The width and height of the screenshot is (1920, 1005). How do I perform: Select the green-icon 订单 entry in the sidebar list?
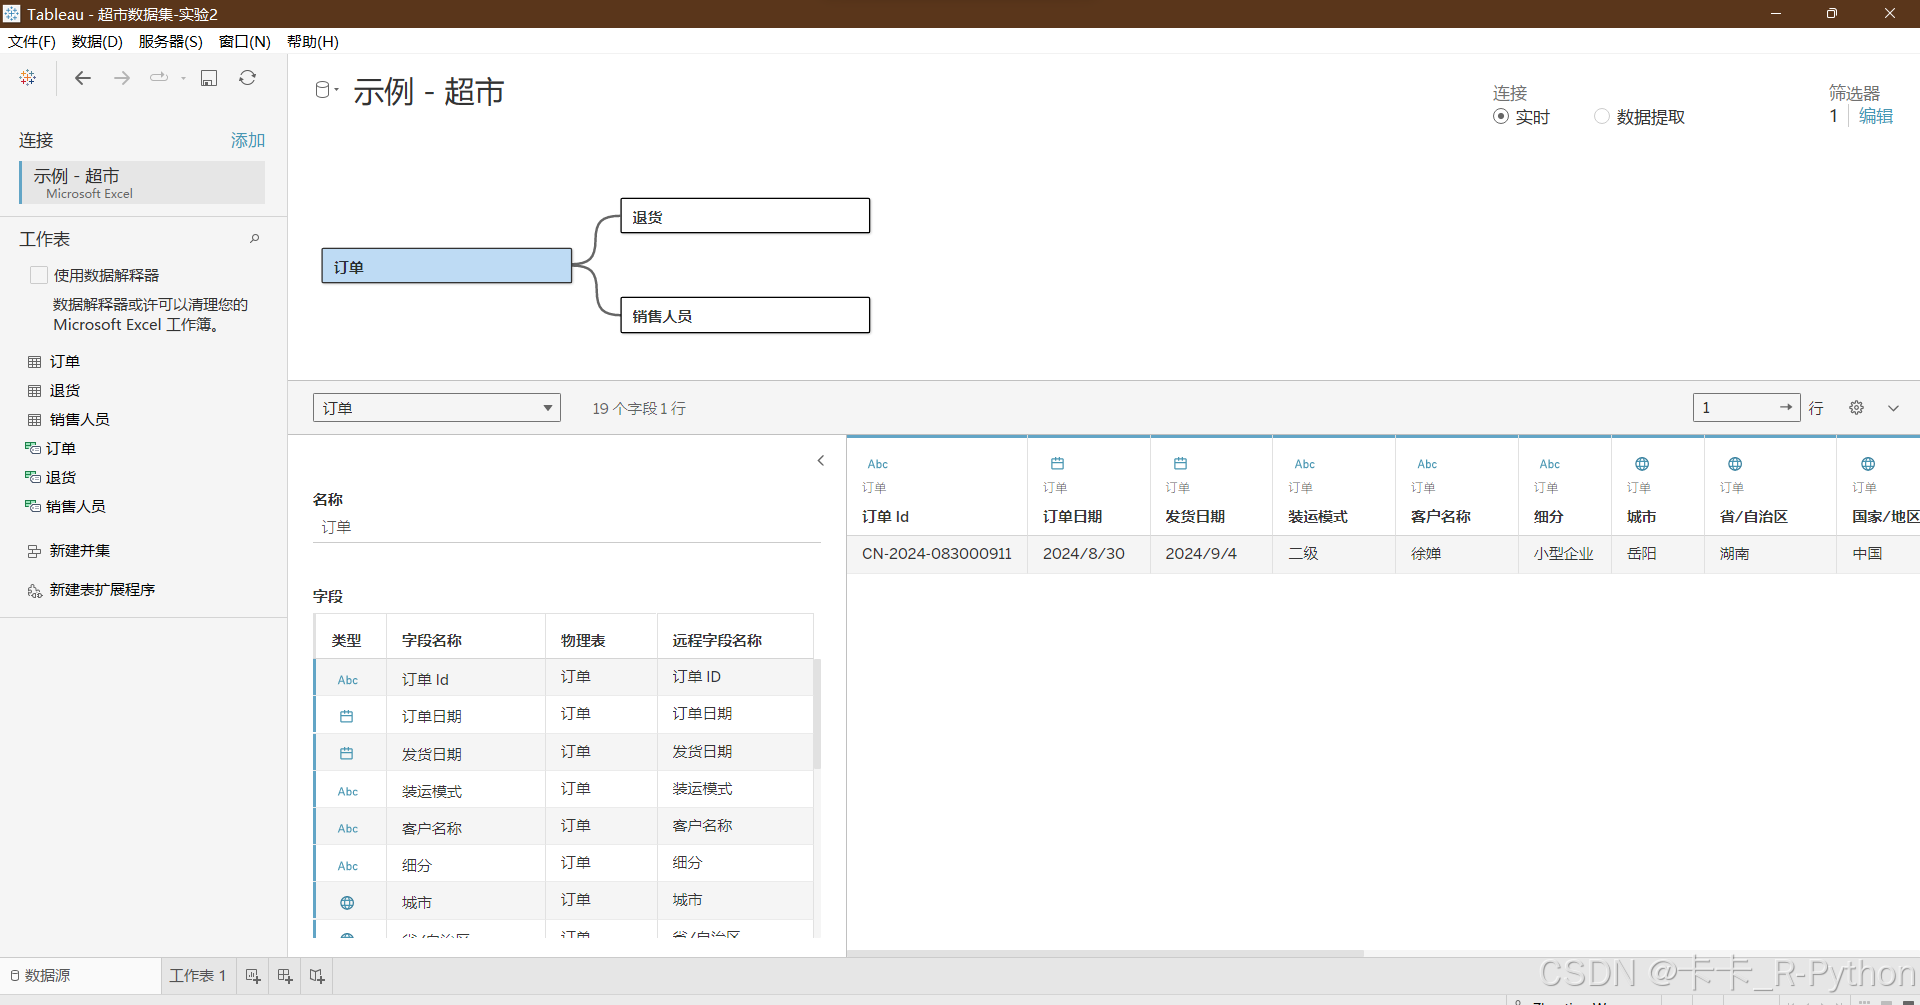[x=61, y=449]
